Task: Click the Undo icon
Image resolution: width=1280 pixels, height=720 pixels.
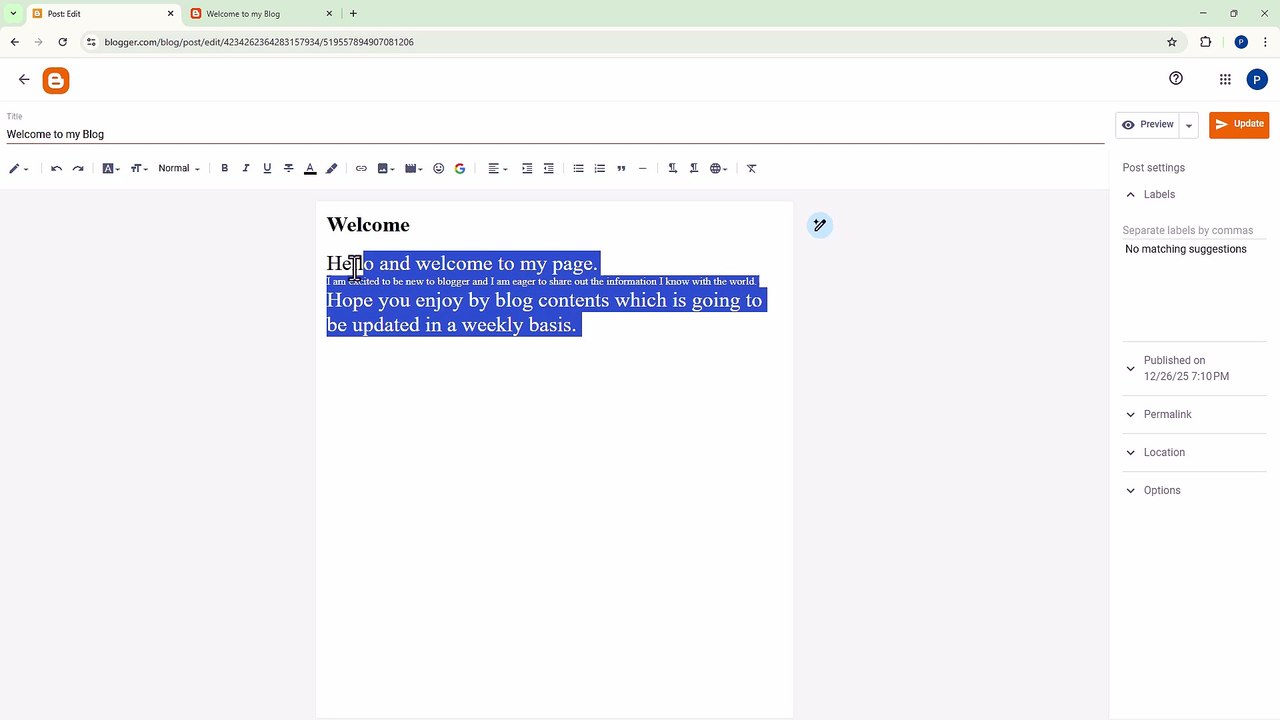Action: click(56, 169)
